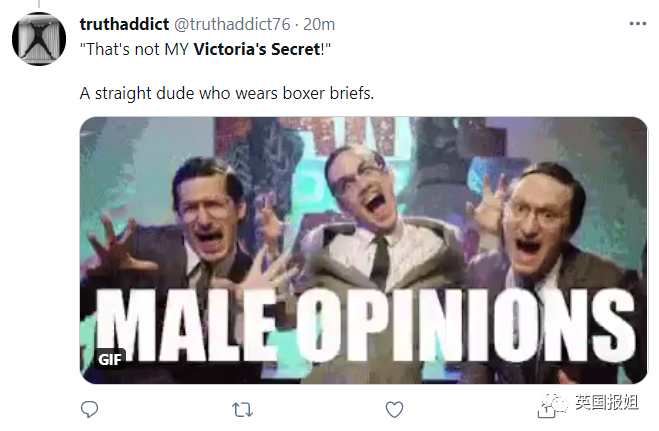Screen dimensions: 659x431
Task: Click the reply speech bubble icon
Action: pos(89,410)
